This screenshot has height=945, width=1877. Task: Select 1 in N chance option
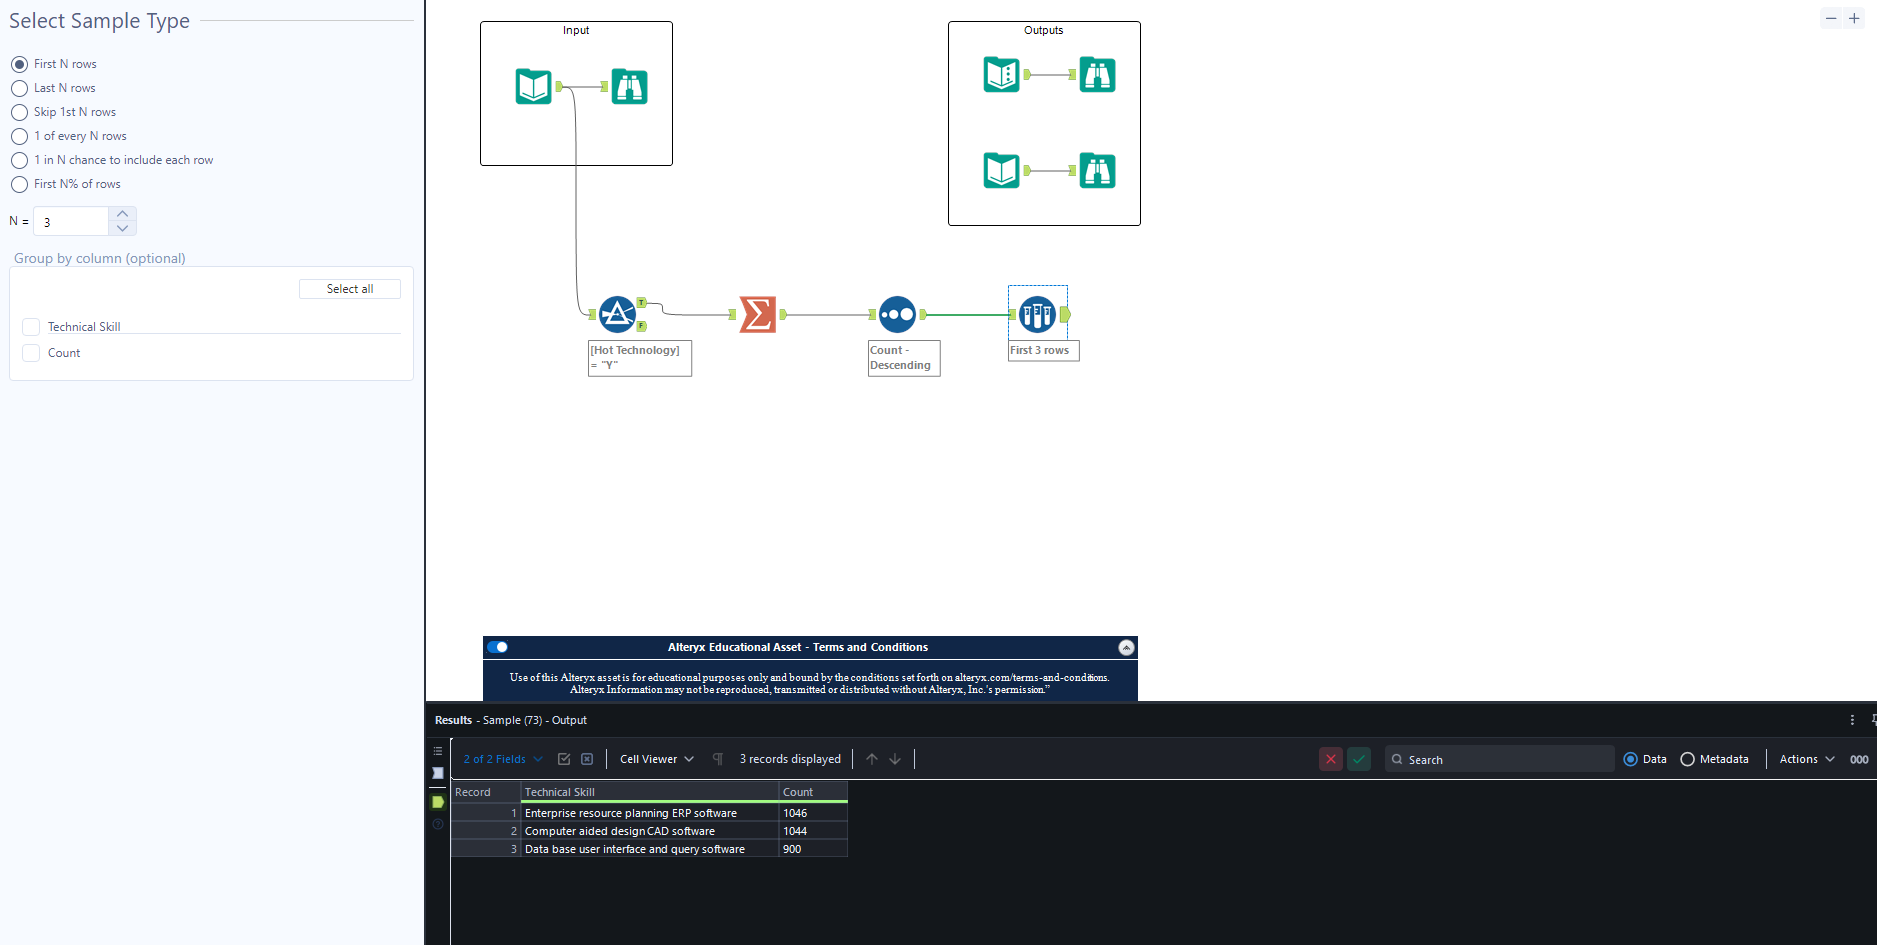coord(19,160)
